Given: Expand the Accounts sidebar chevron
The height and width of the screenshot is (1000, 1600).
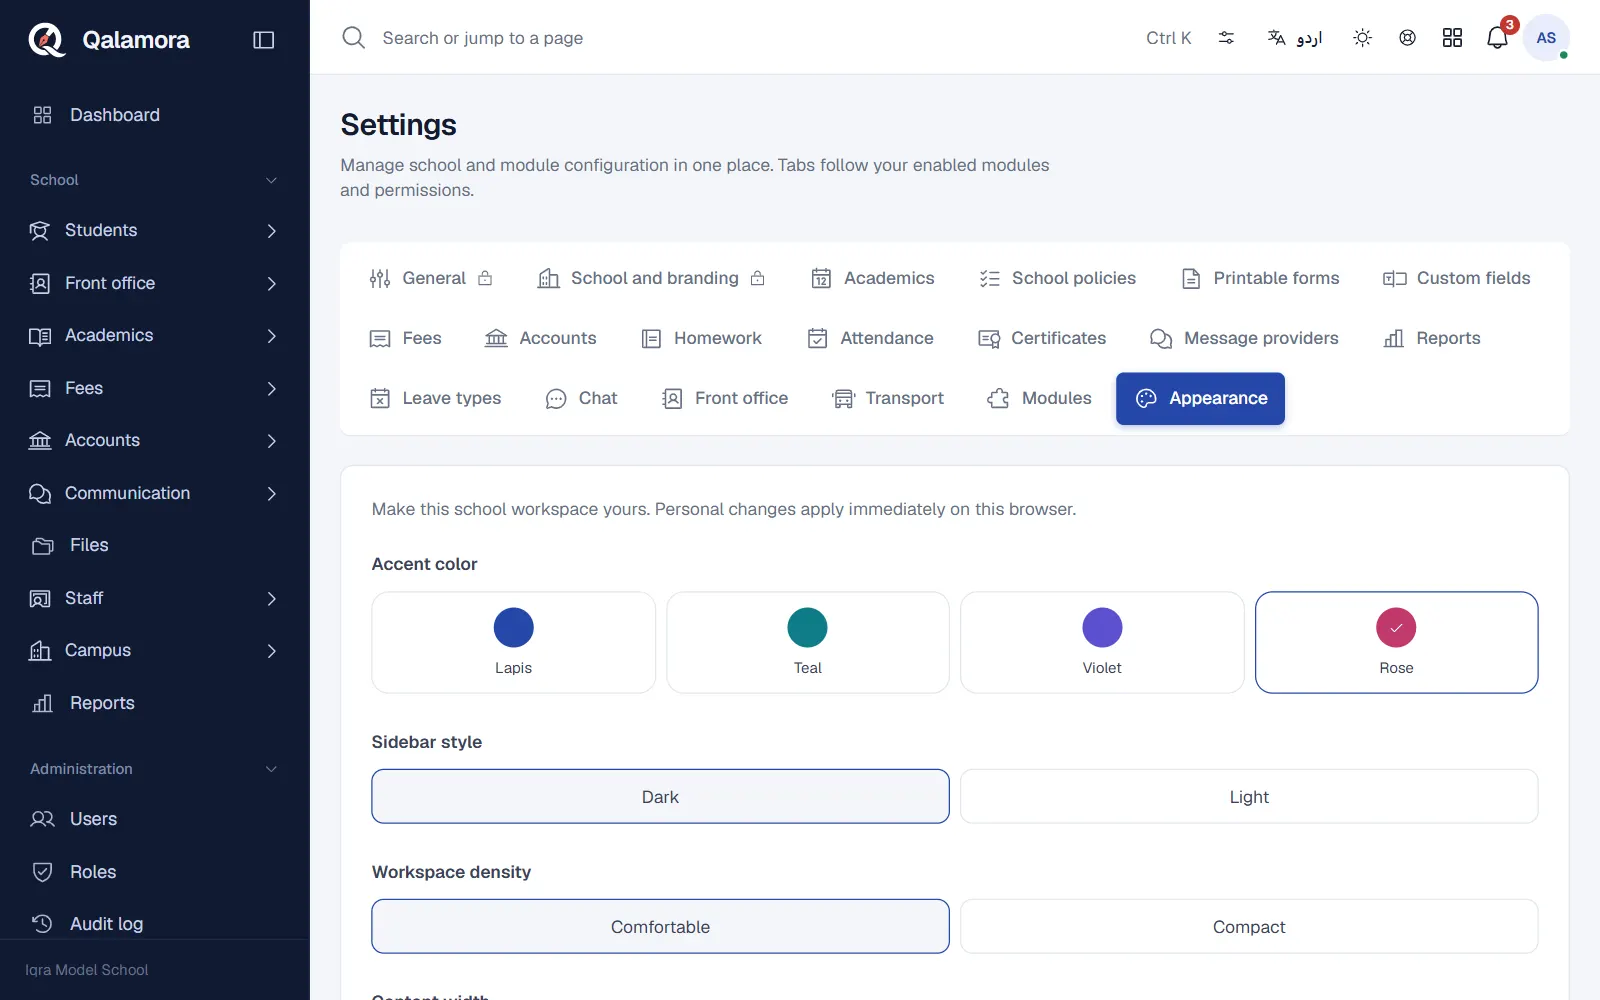Looking at the screenshot, I should tap(272, 441).
